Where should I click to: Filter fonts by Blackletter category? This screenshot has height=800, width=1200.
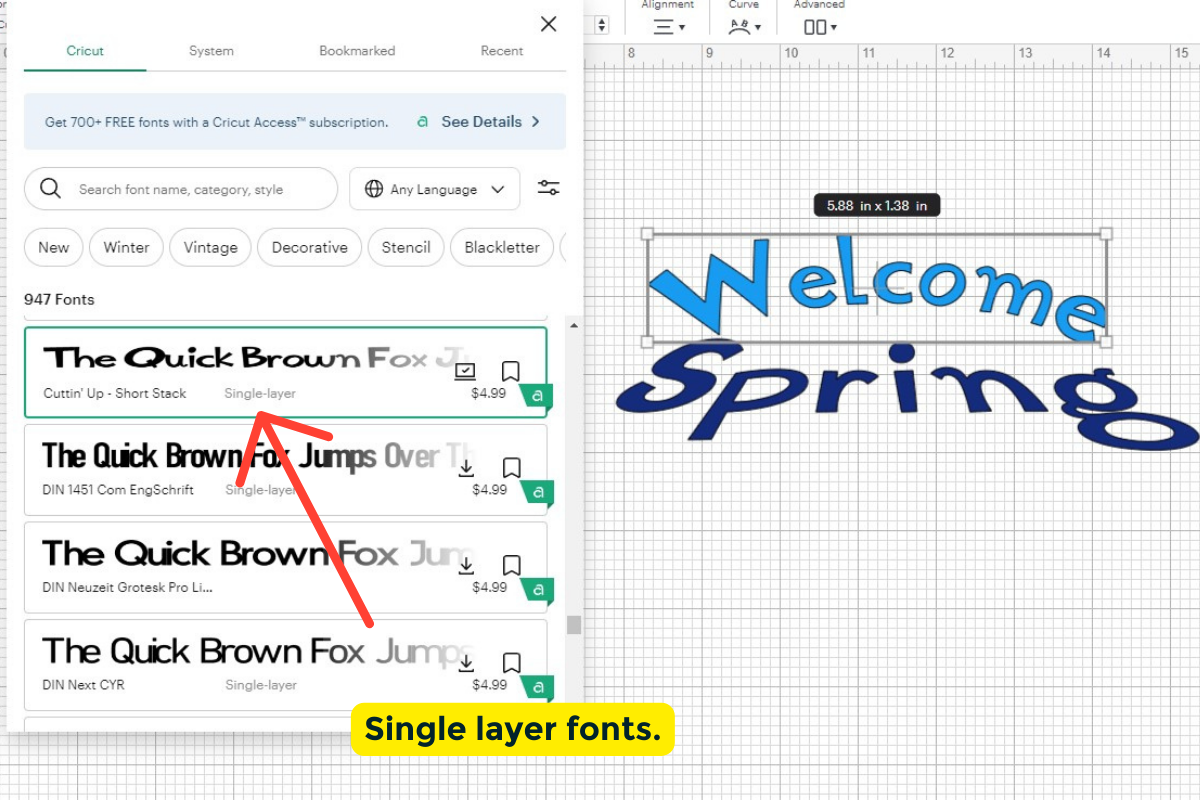tap(502, 248)
